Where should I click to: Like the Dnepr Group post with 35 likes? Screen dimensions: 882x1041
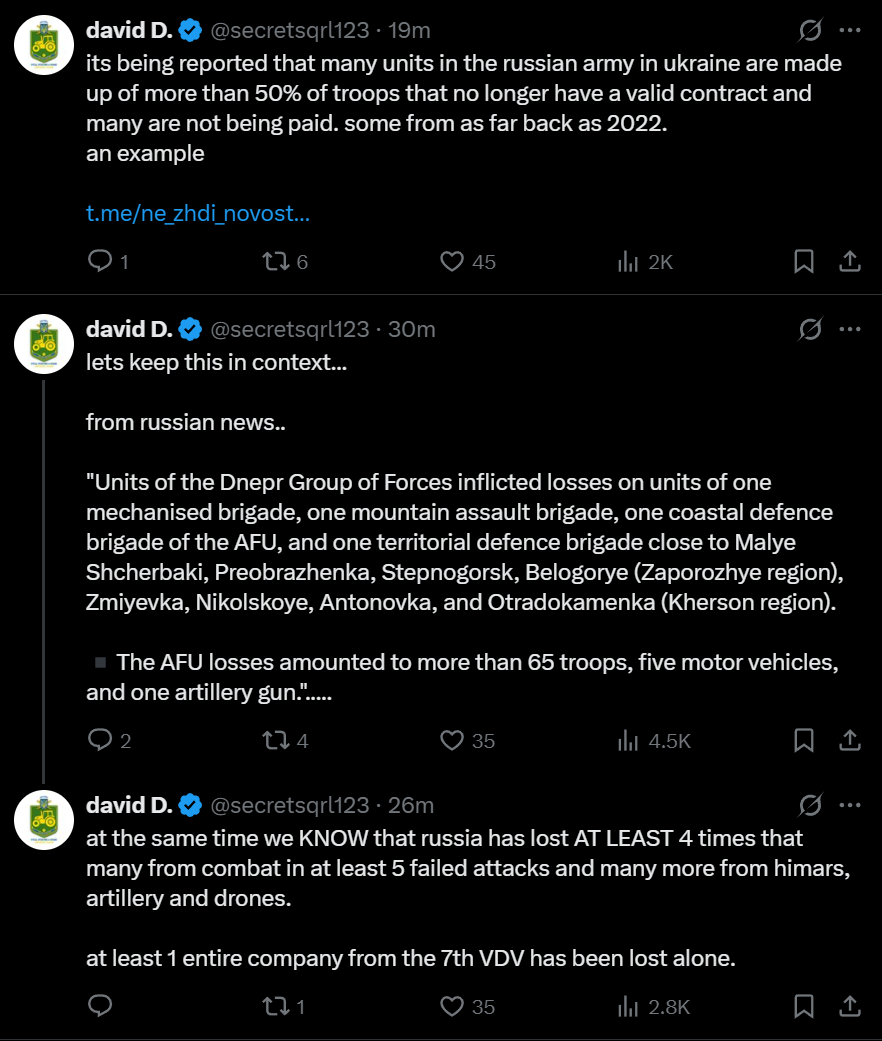pyautogui.click(x=452, y=740)
